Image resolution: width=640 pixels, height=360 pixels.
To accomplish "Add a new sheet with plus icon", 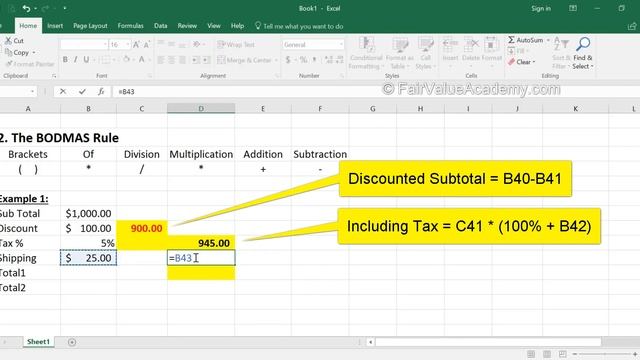I will pos(72,342).
